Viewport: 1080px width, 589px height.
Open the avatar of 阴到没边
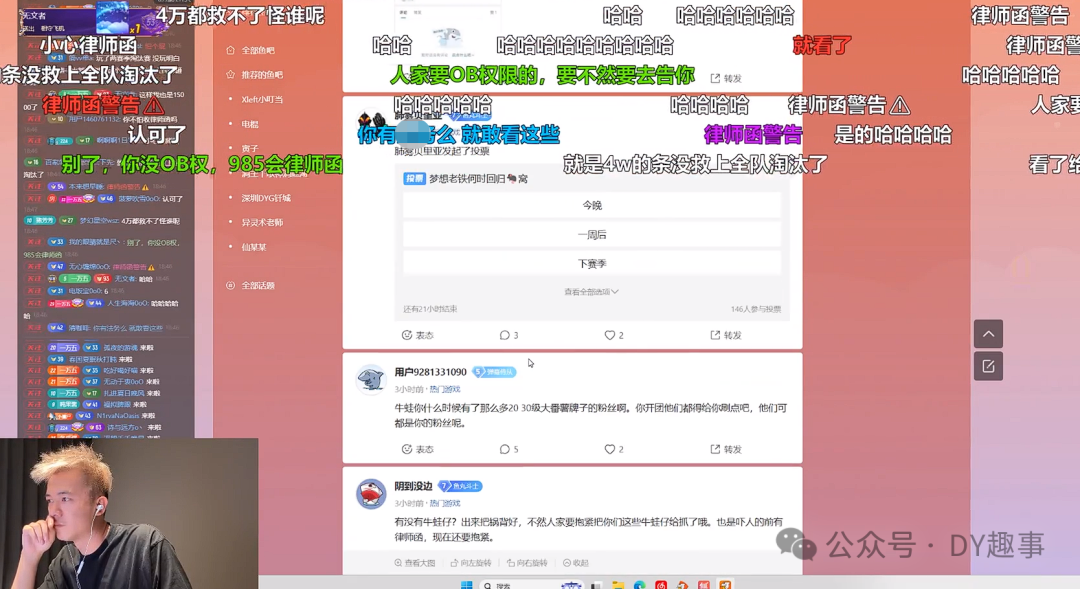(x=371, y=493)
